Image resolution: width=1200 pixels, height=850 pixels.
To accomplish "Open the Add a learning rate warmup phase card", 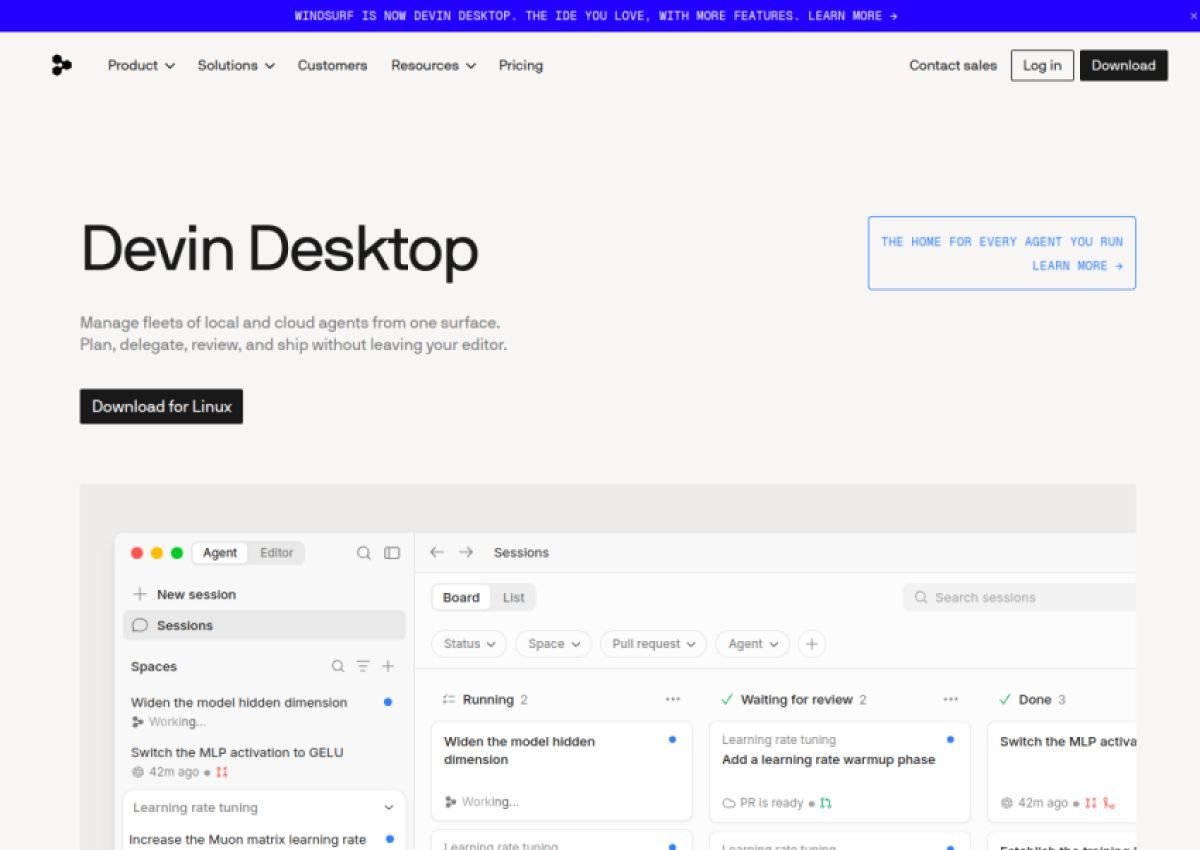I will (840, 771).
